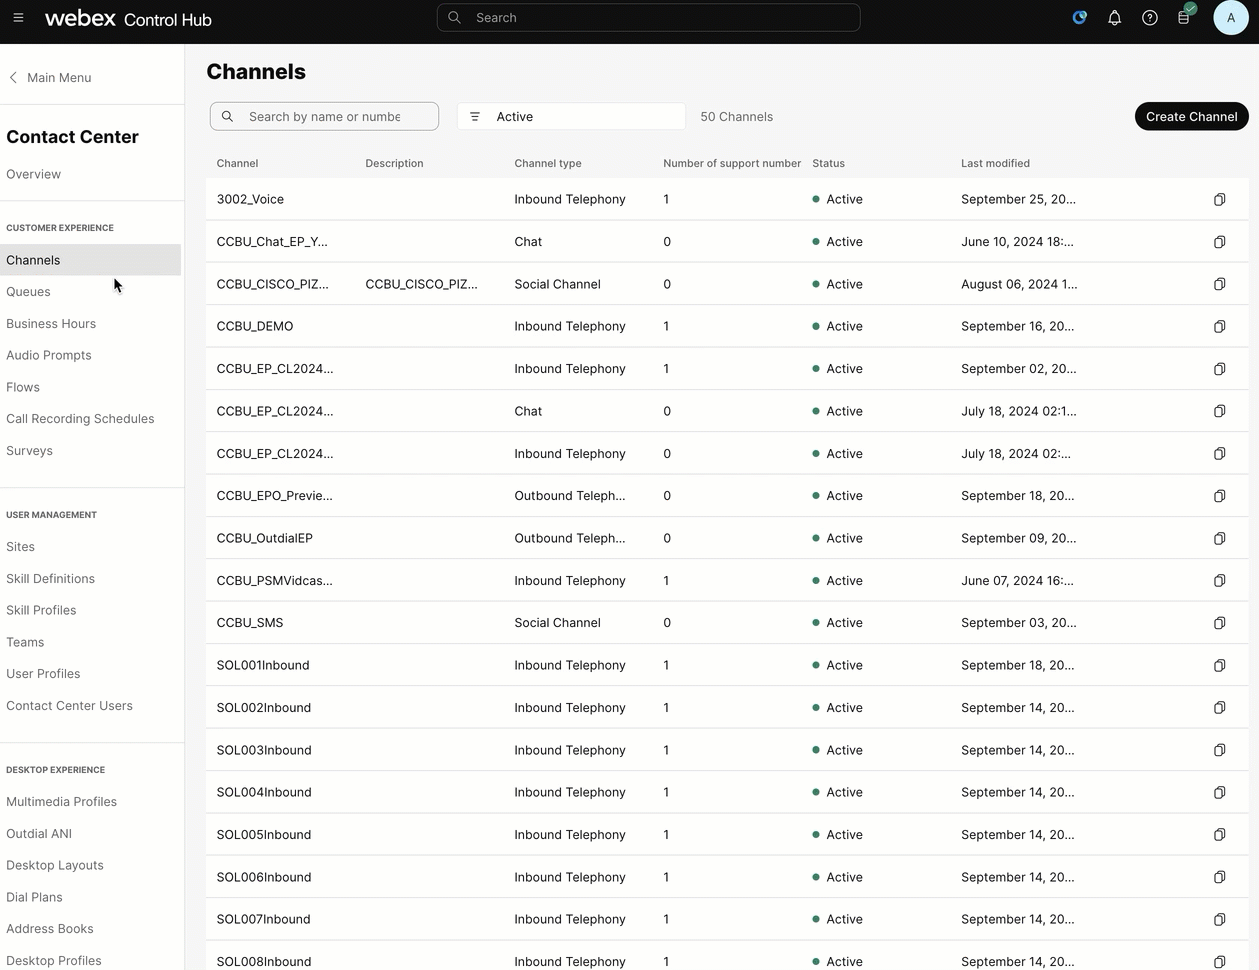Screen dimensions: 1259x970
Task: Click the user avatar icon
Action: [1230, 18]
